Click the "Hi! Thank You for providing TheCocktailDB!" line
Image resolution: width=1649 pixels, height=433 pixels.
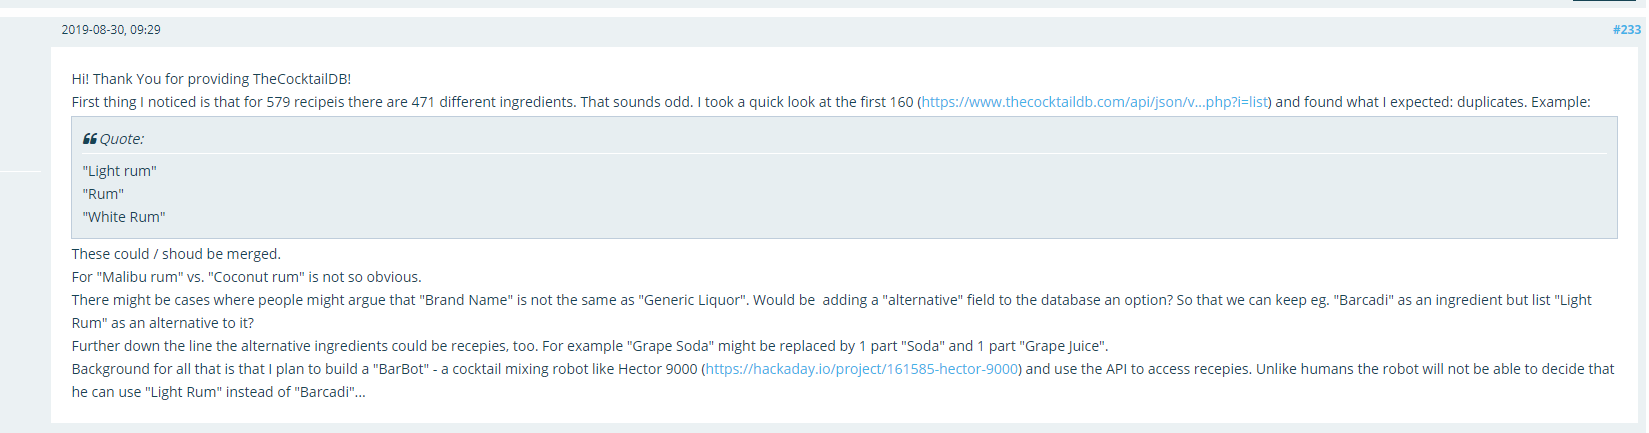pos(211,79)
